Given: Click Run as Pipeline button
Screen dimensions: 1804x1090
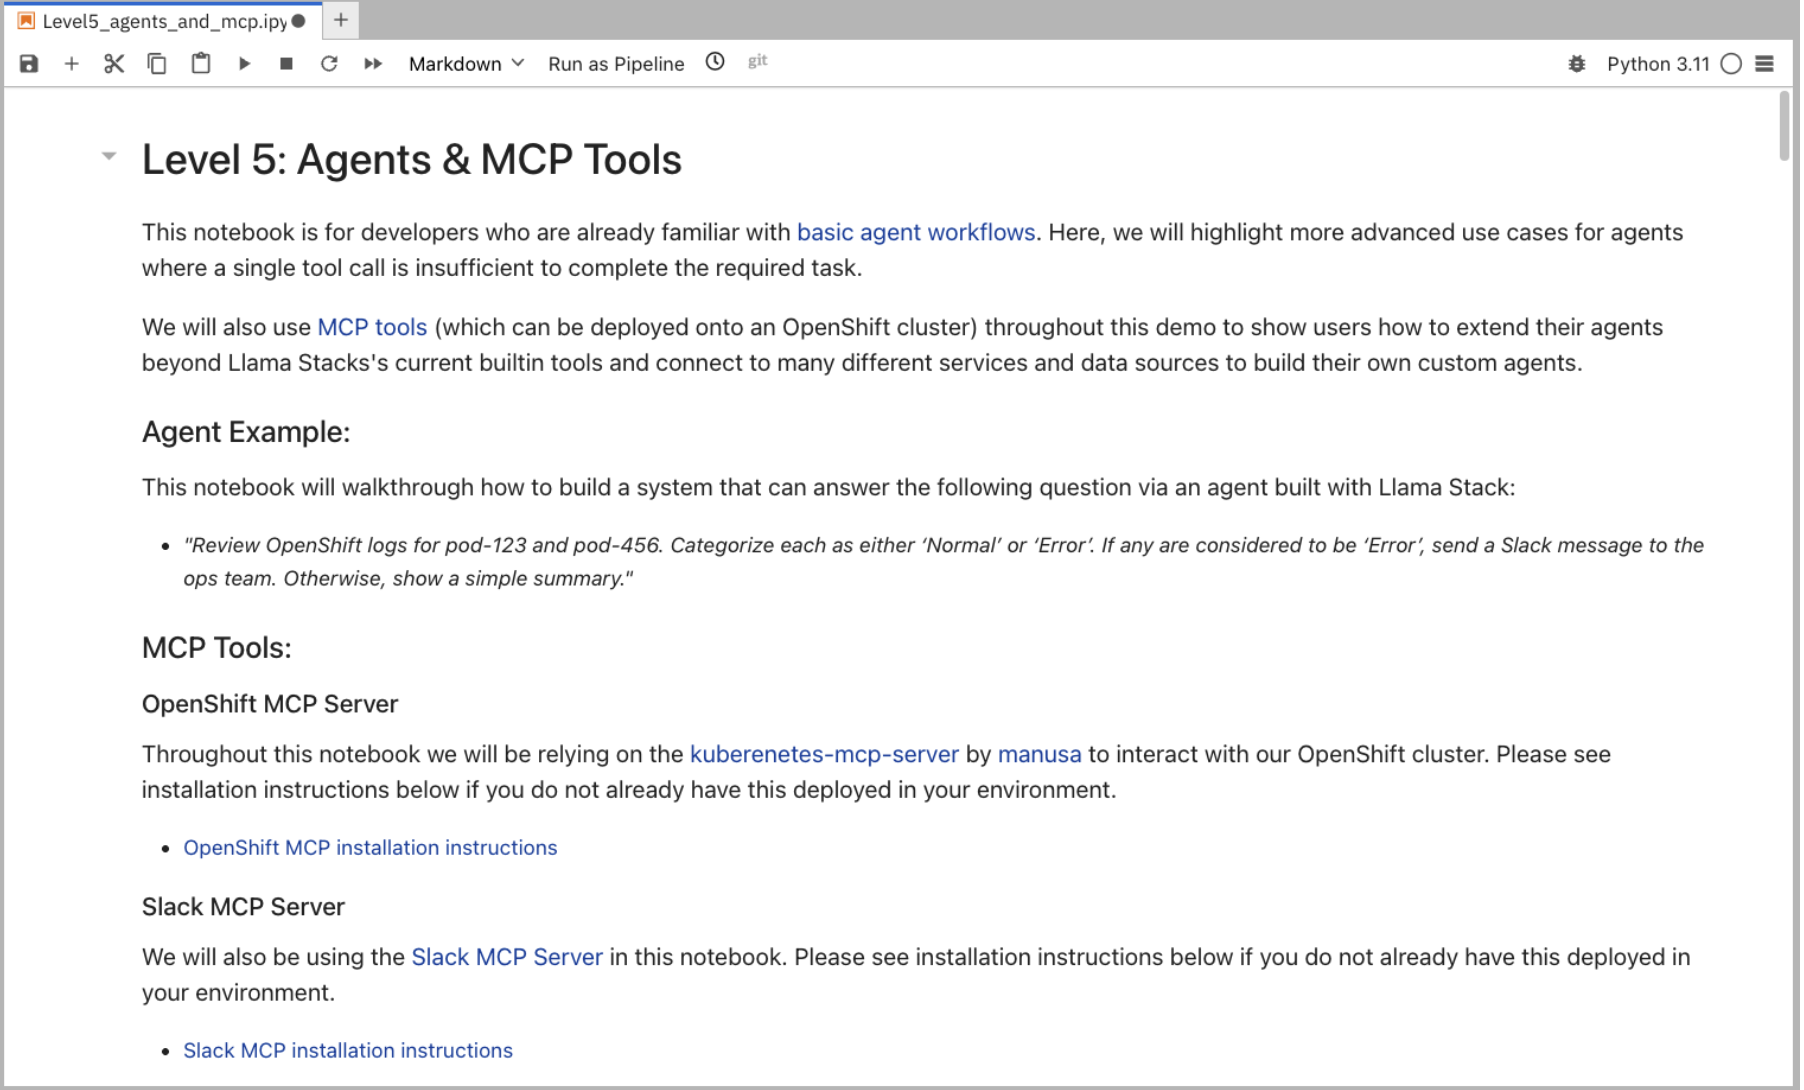Looking at the screenshot, I should (616, 64).
